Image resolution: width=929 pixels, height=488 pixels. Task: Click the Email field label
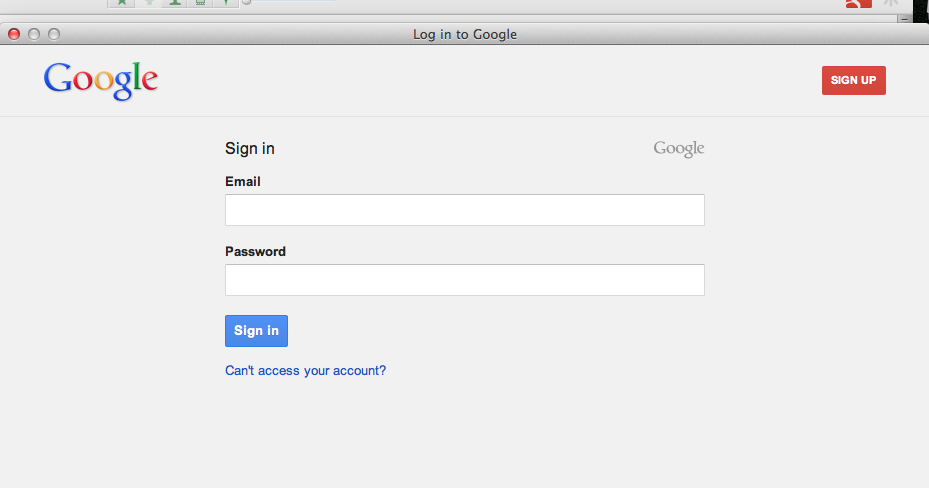(243, 182)
